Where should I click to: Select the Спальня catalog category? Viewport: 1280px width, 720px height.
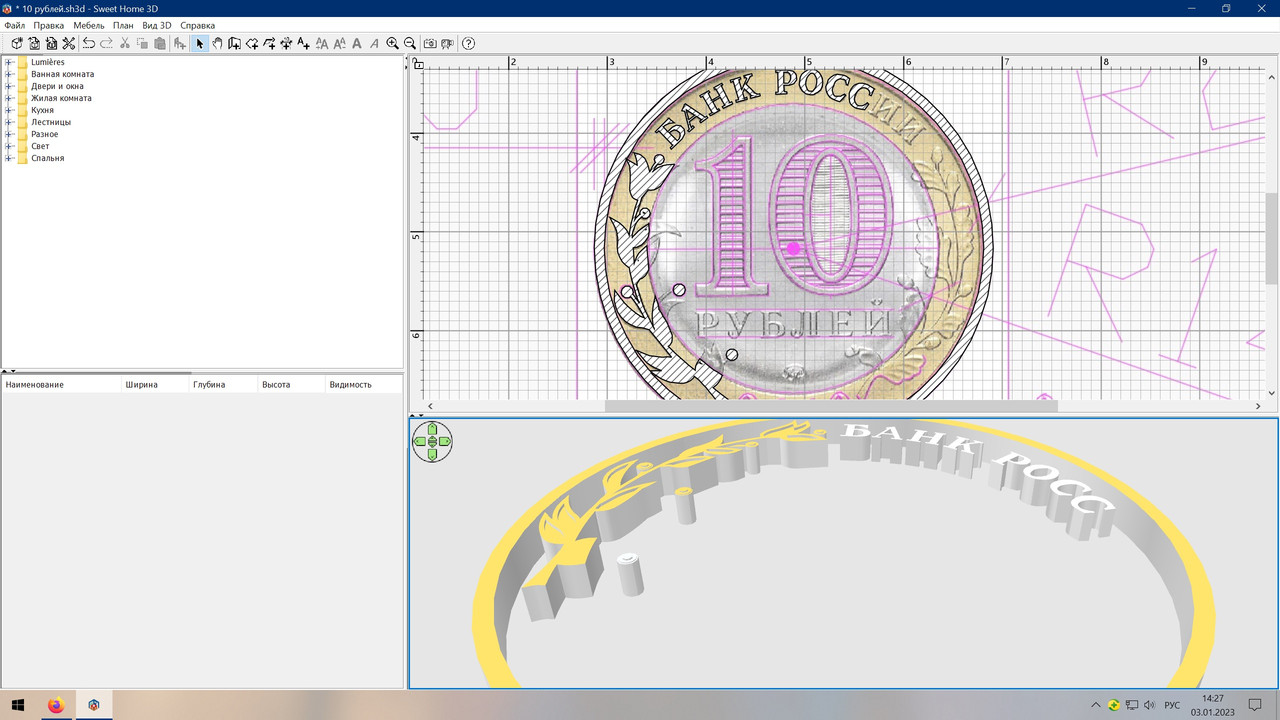pos(47,158)
